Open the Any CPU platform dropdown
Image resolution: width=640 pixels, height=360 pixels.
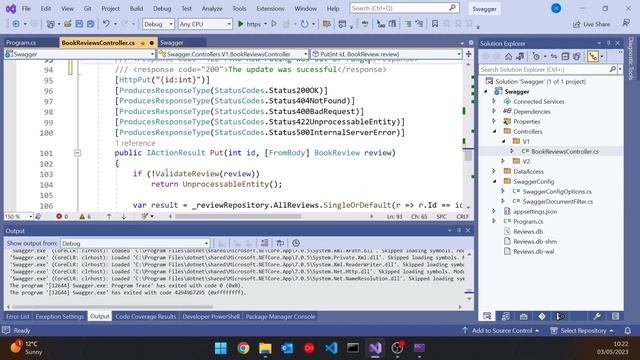pos(205,24)
